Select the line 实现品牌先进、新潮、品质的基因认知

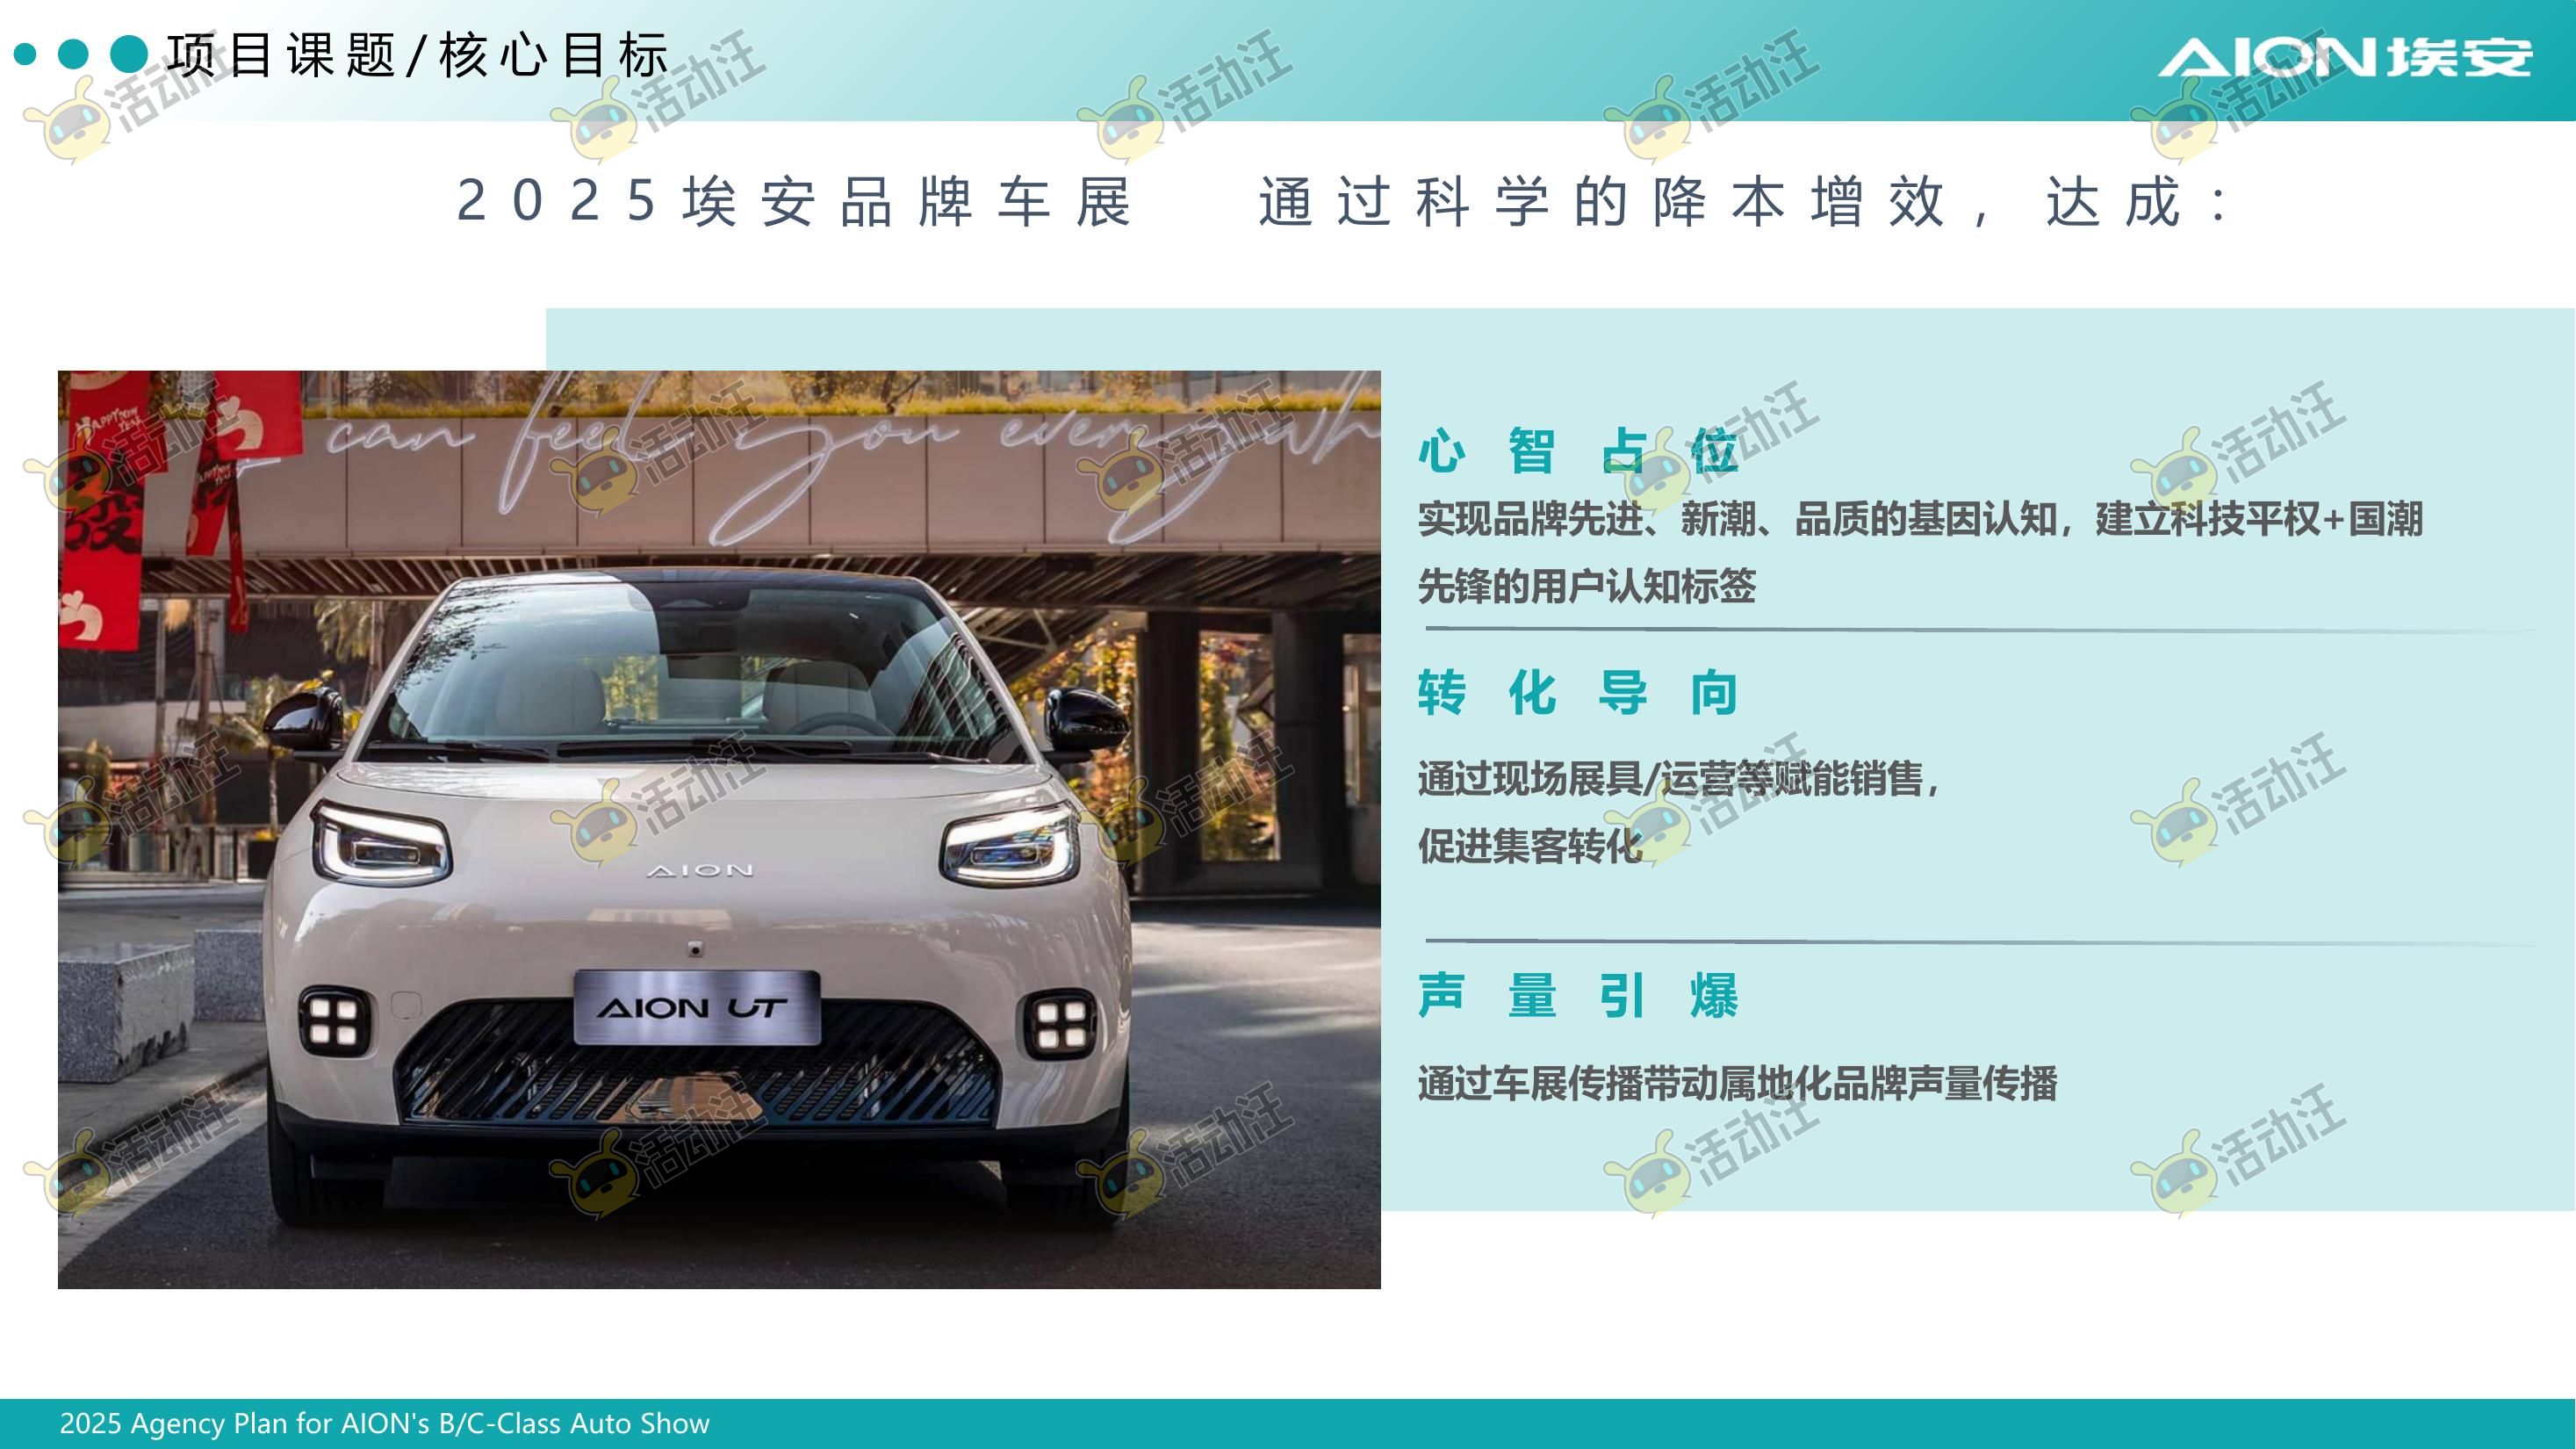click(x=1737, y=519)
